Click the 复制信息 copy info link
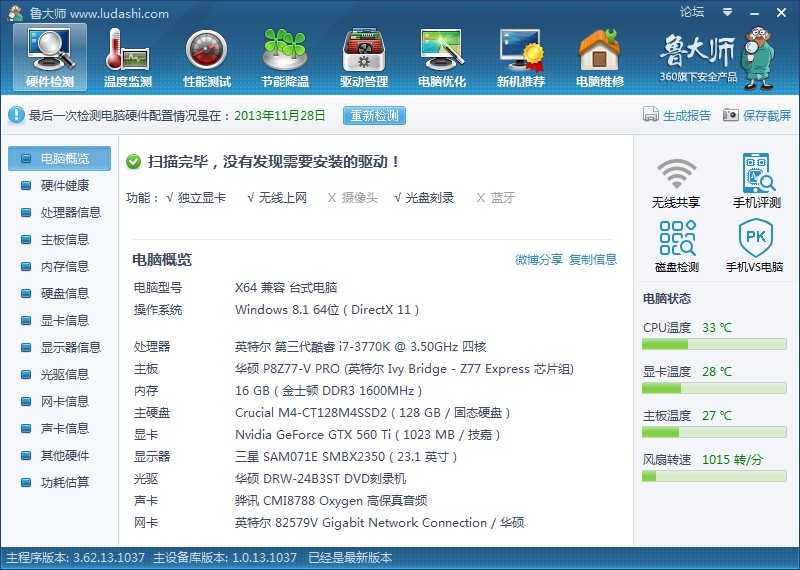The image size is (800, 570). (x=593, y=260)
